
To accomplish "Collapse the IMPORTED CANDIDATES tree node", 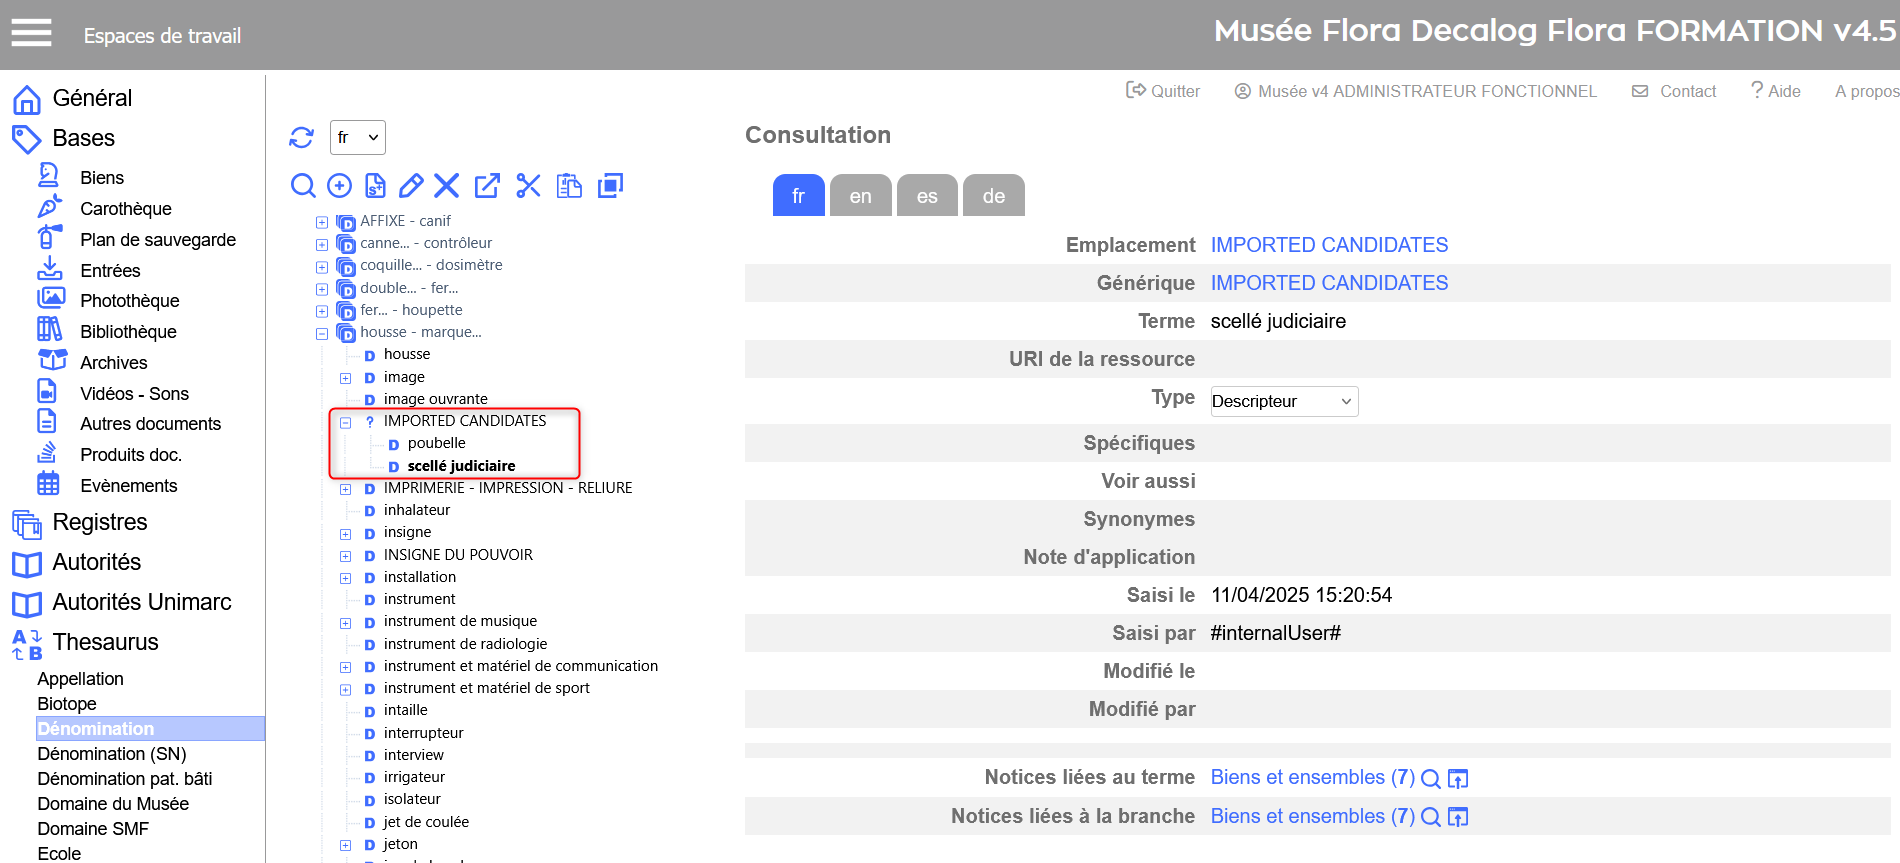I will pyautogui.click(x=345, y=422).
